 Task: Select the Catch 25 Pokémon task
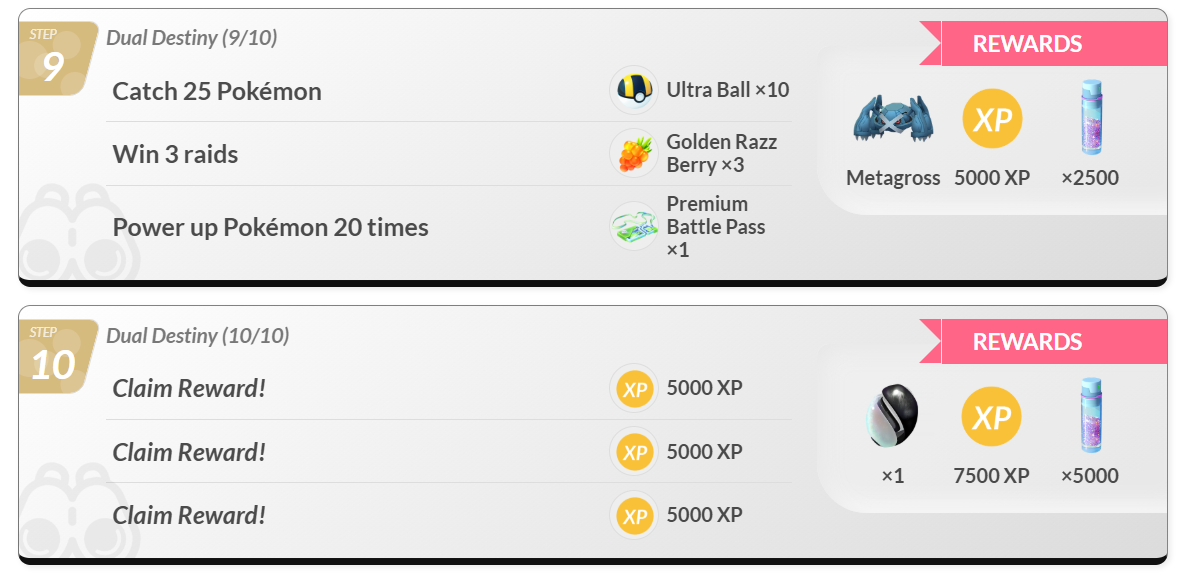(217, 91)
